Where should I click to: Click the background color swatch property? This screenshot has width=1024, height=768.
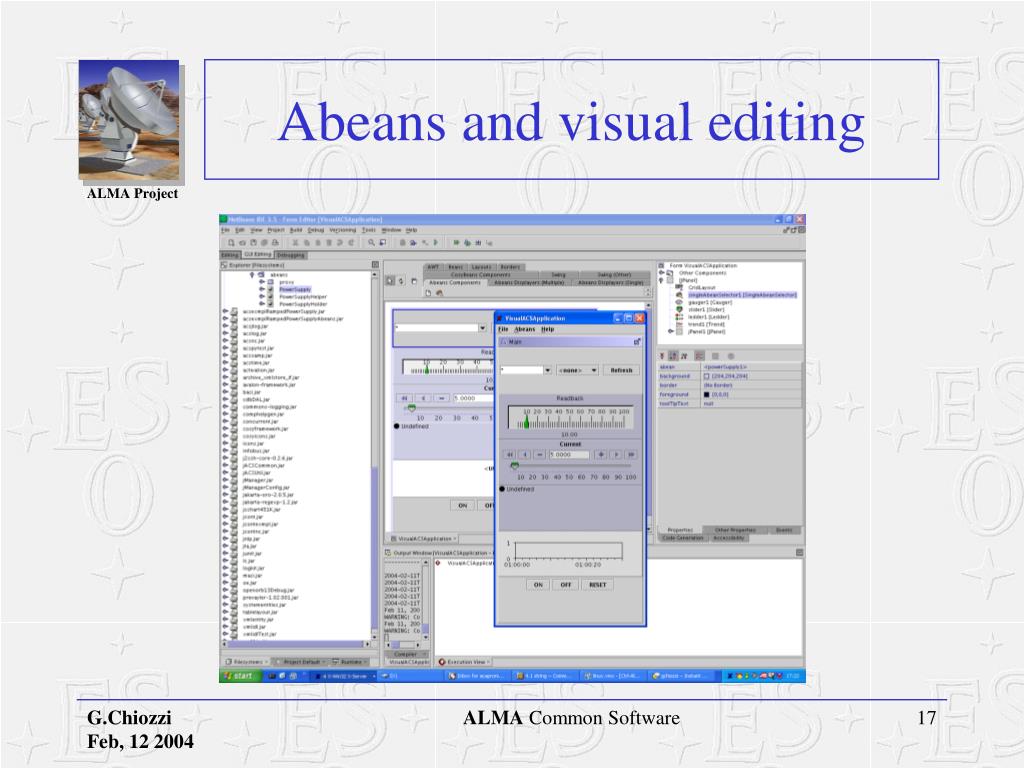[707, 376]
